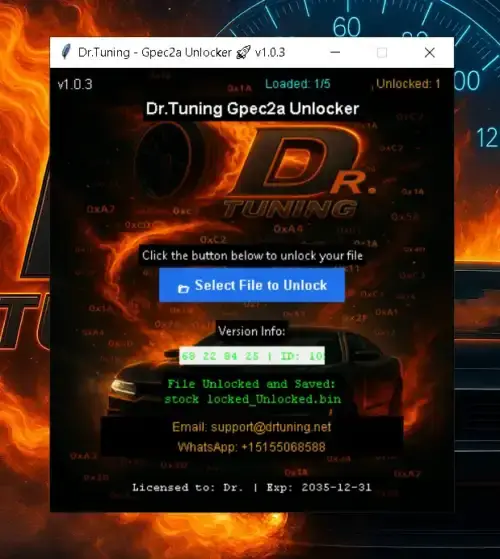Click the feather icon in the title bar
Viewport: 500px width, 559px height.
[66, 52]
